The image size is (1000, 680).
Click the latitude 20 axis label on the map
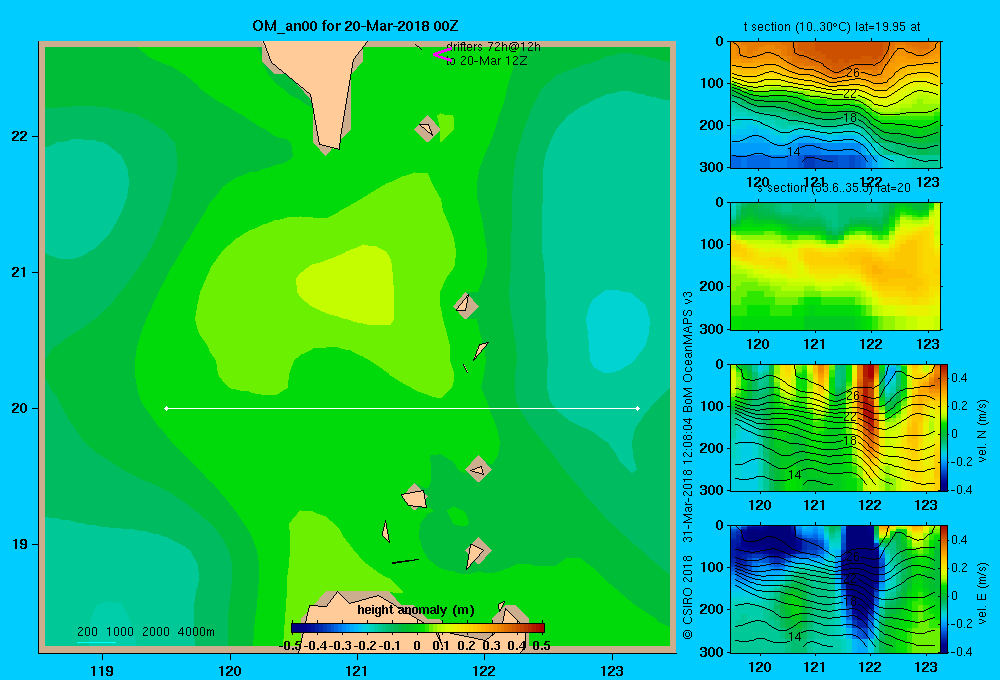click(20, 408)
